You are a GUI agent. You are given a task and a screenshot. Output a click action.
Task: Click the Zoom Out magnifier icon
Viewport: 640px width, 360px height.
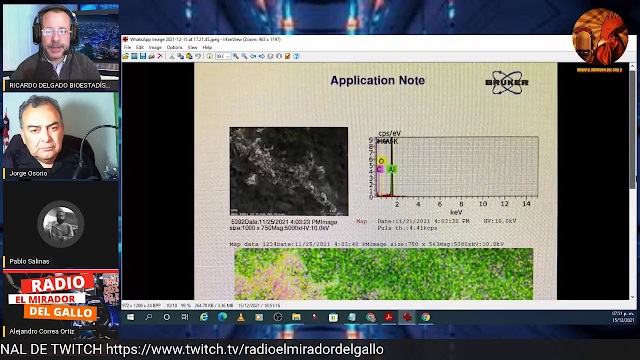pos(244,56)
